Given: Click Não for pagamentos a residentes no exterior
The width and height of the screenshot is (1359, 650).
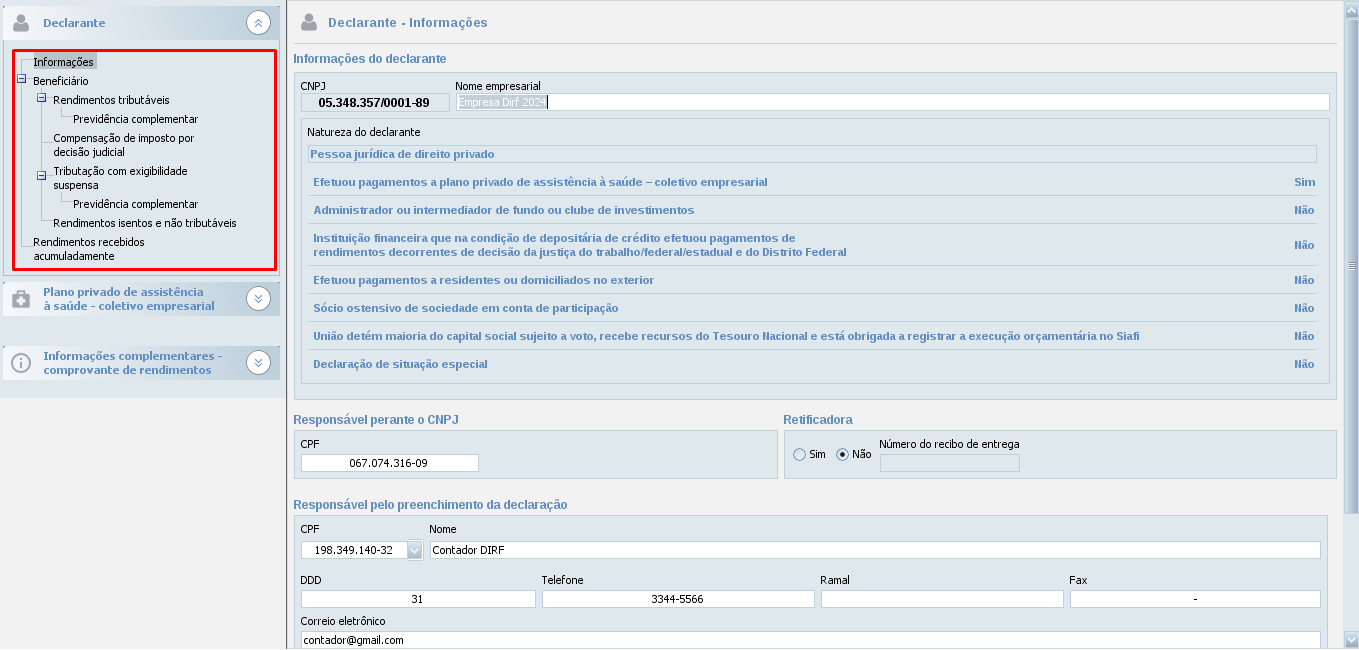Looking at the screenshot, I should (1304, 280).
